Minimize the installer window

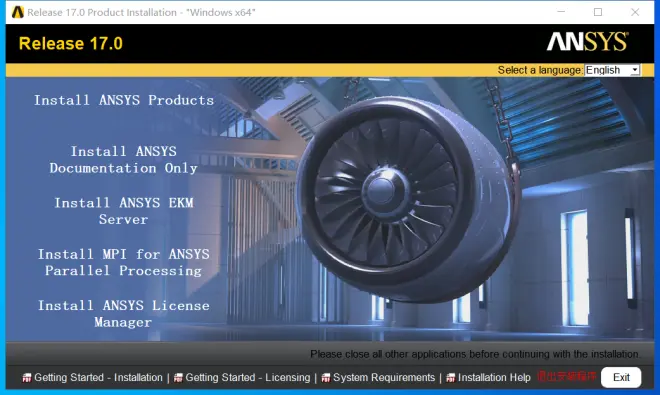[561, 12]
